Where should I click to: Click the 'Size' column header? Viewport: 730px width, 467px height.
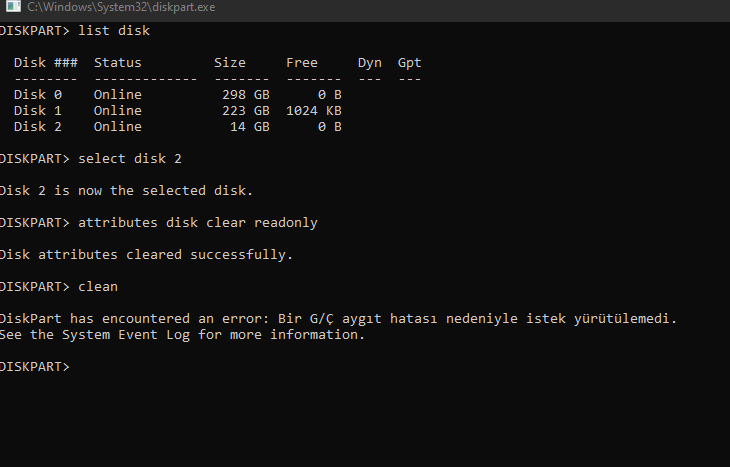(230, 63)
